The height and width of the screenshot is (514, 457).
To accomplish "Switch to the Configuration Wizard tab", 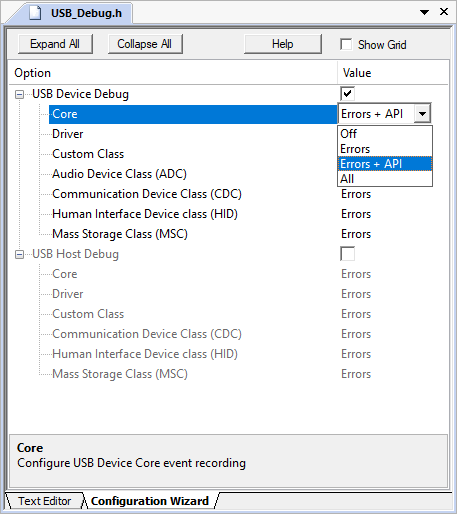I will tap(150, 501).
